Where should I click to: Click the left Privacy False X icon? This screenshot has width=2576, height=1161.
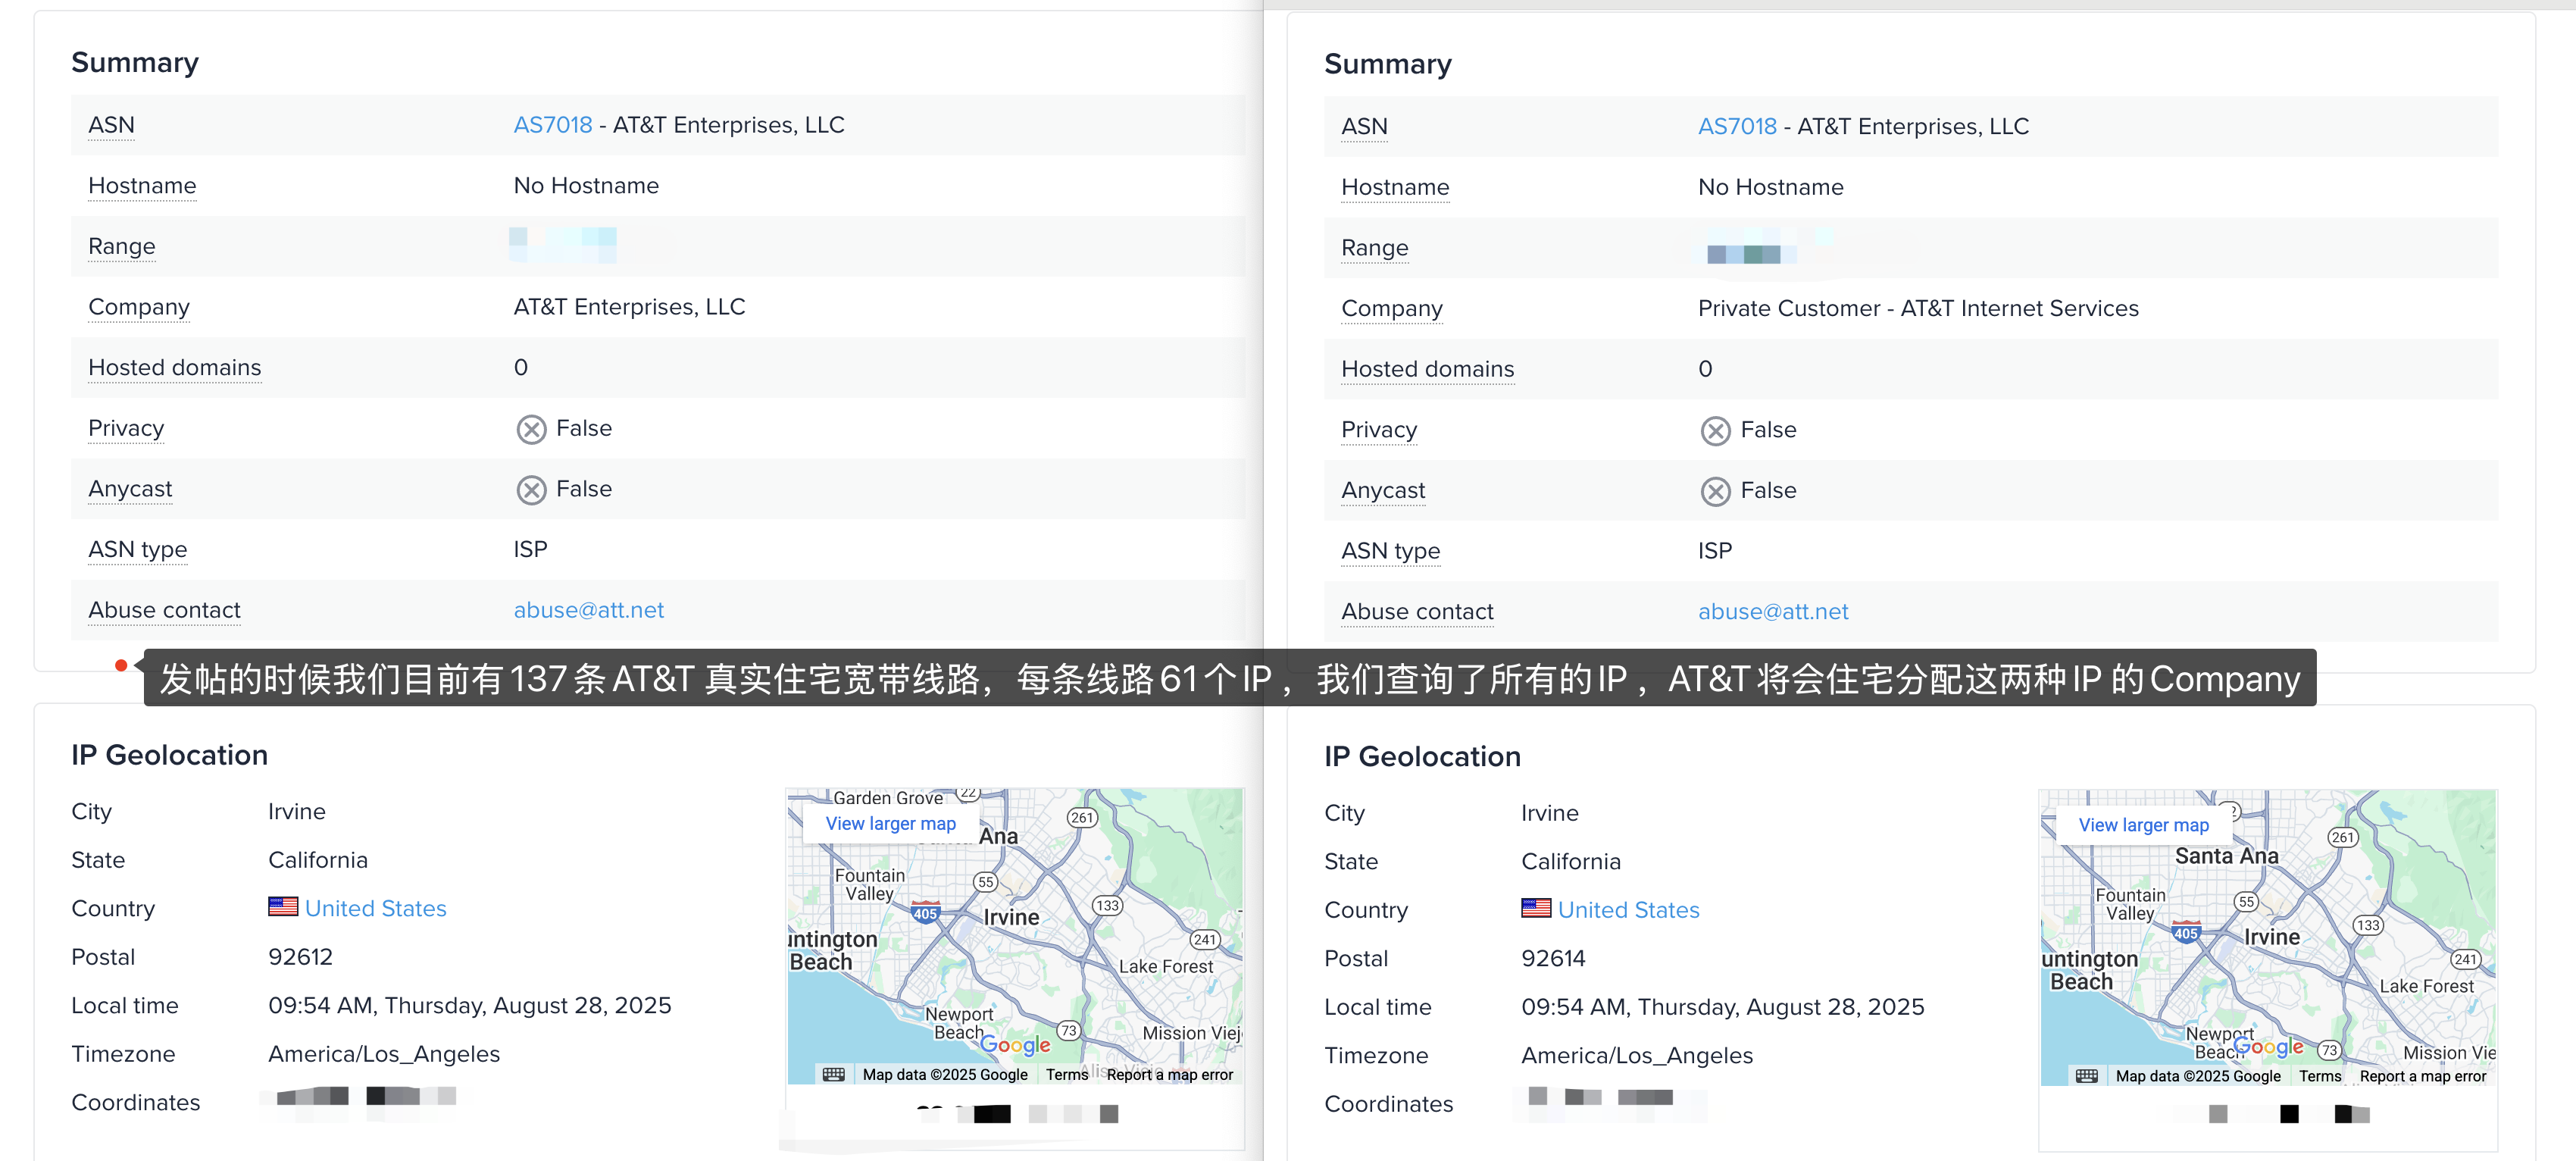(x=531, y=429)
